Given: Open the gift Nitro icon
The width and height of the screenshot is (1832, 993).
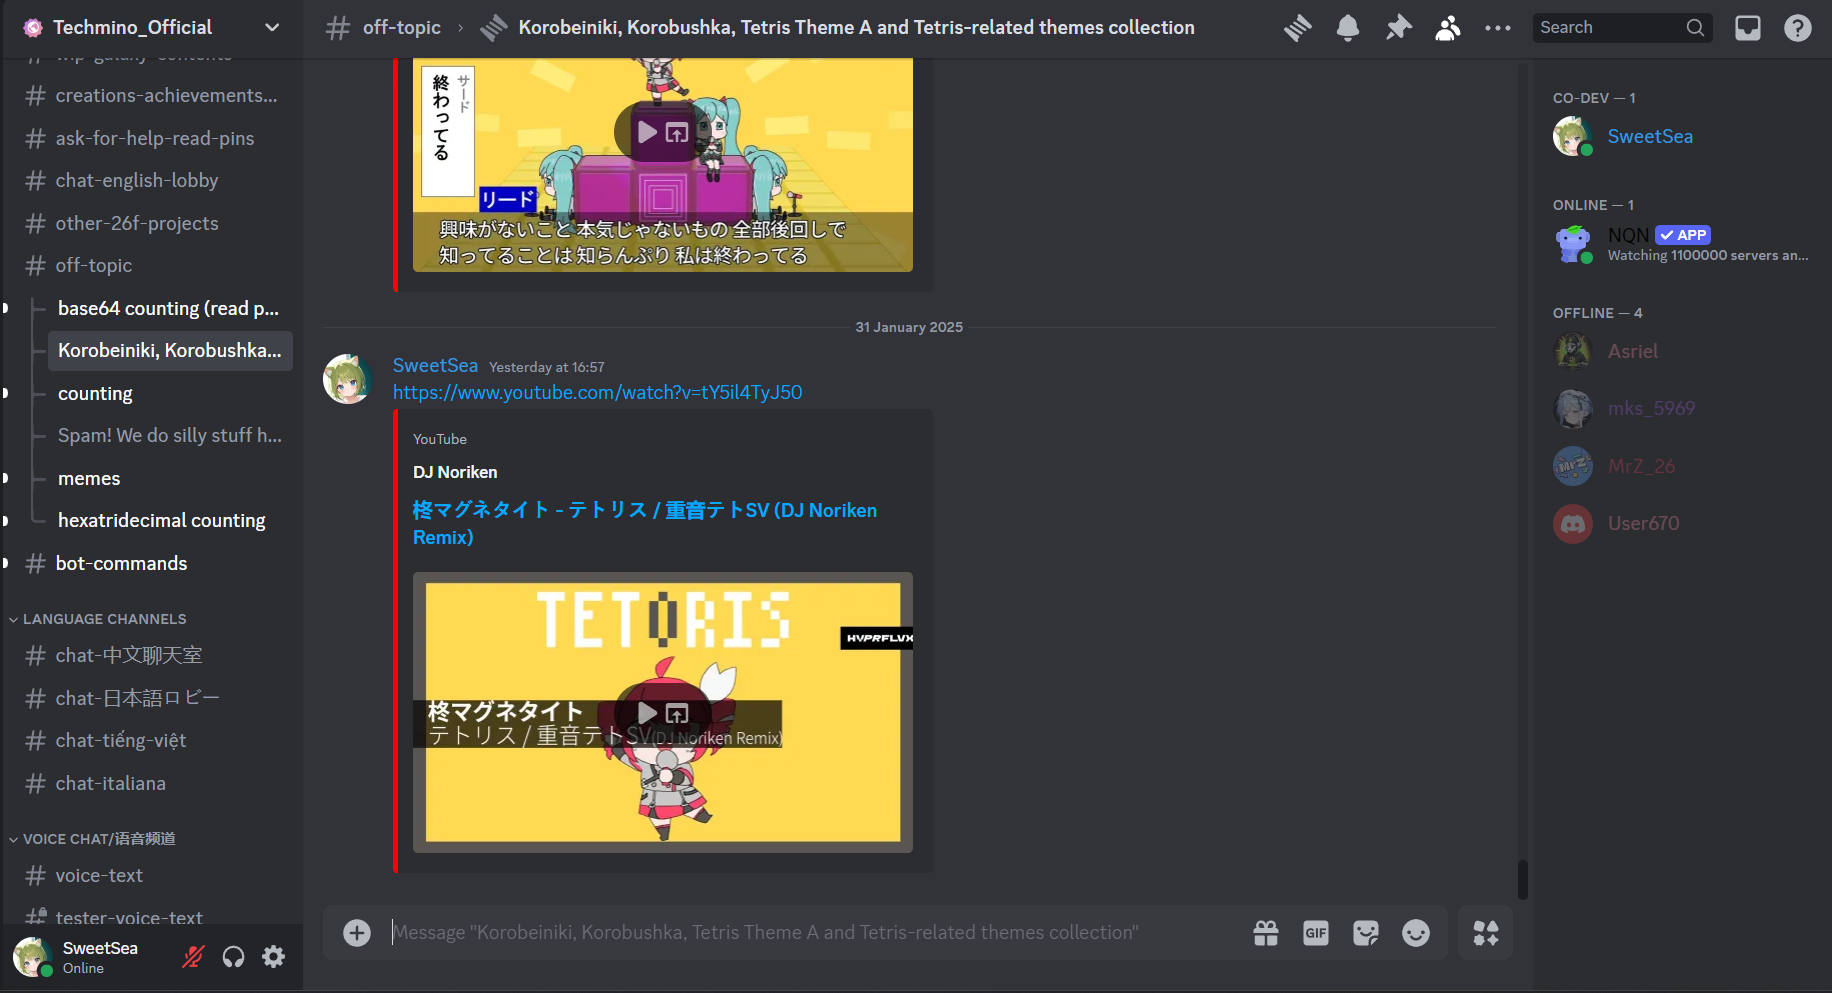Looking at the screenshot, I should 1266,933.
